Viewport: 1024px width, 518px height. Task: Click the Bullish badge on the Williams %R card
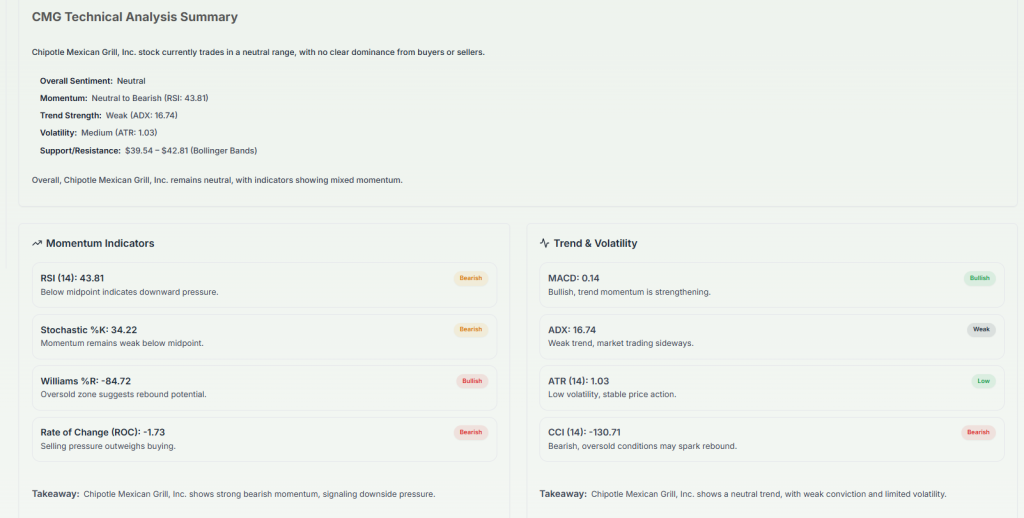(471, 381)
